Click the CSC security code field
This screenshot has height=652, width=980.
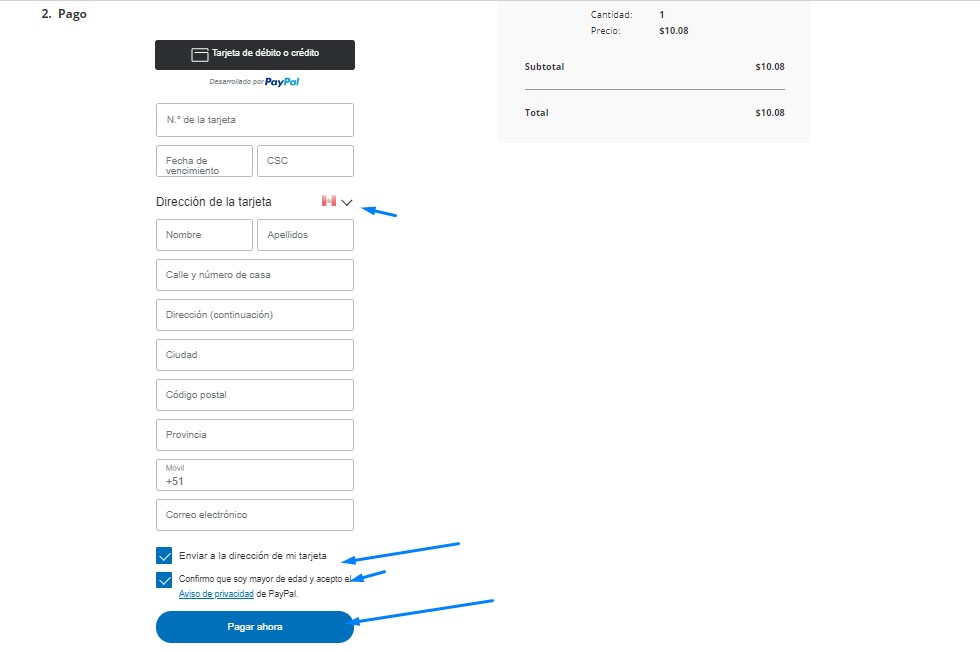pyautogui.click(x=305, y=161)
